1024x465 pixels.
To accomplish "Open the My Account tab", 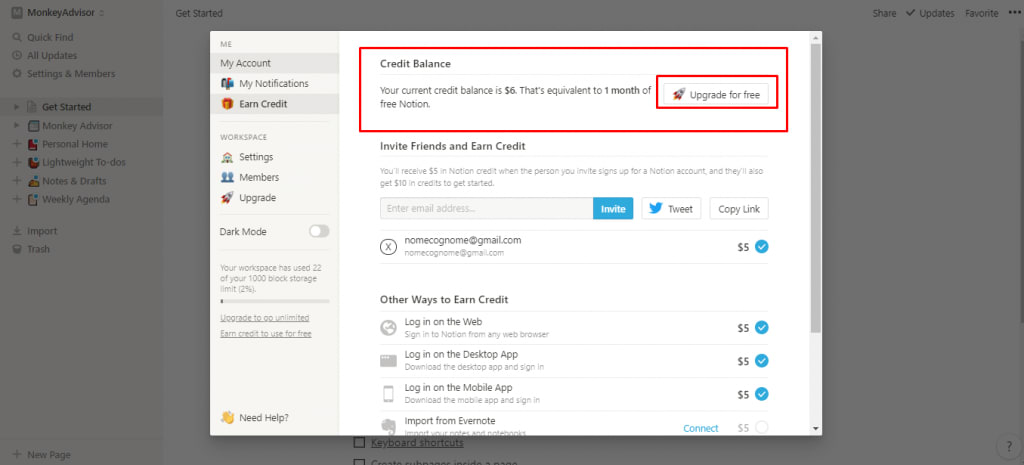I will tap(274, 63).
